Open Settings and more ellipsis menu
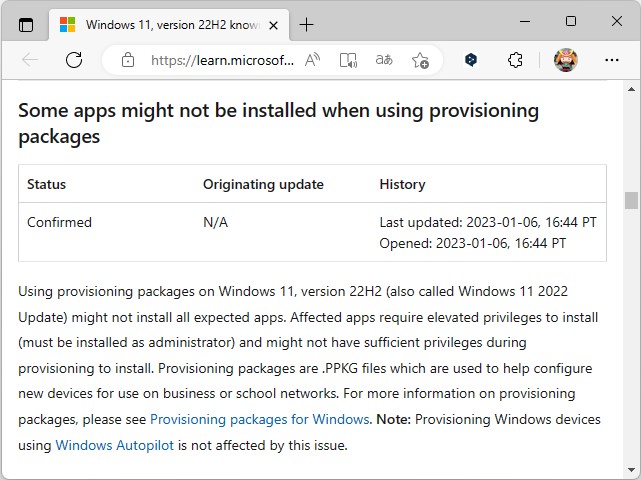 coord(612,60)
